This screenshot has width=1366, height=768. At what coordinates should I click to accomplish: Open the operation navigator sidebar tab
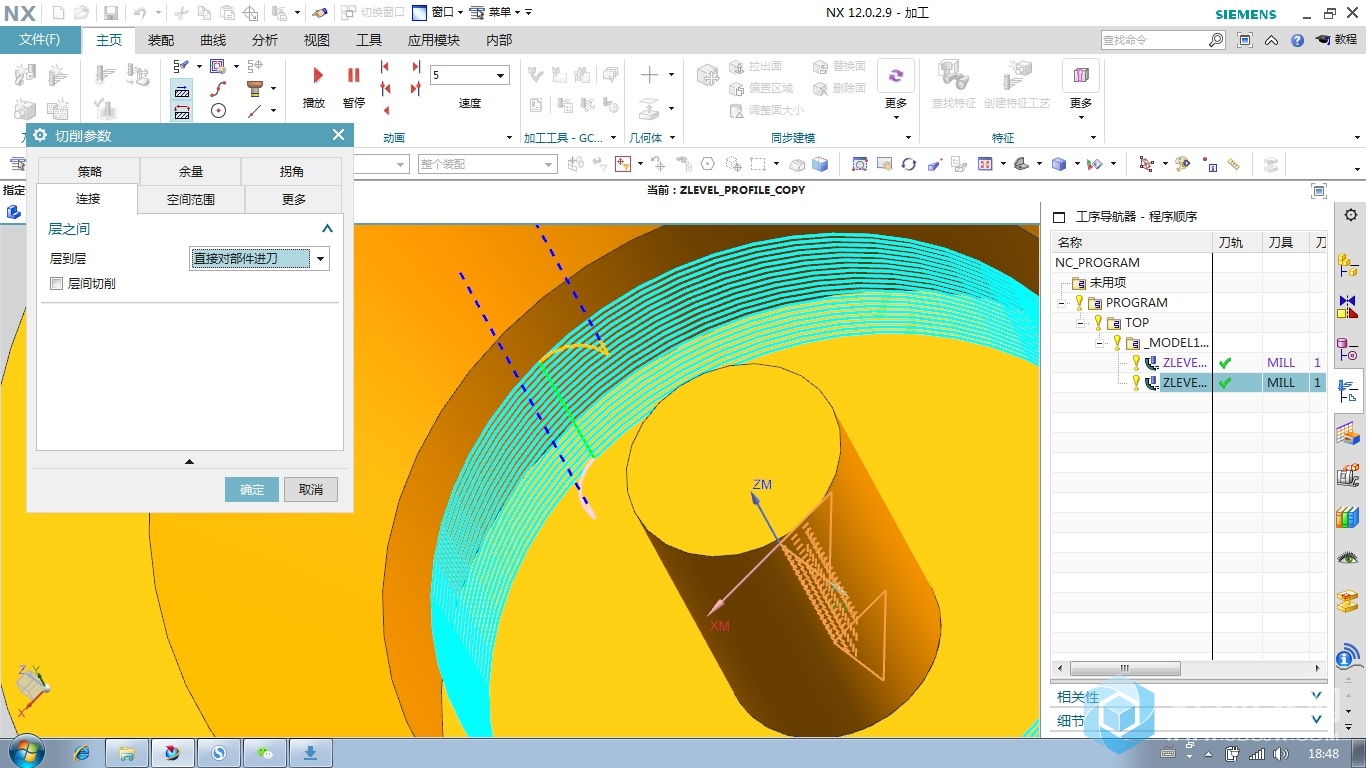1348,391
